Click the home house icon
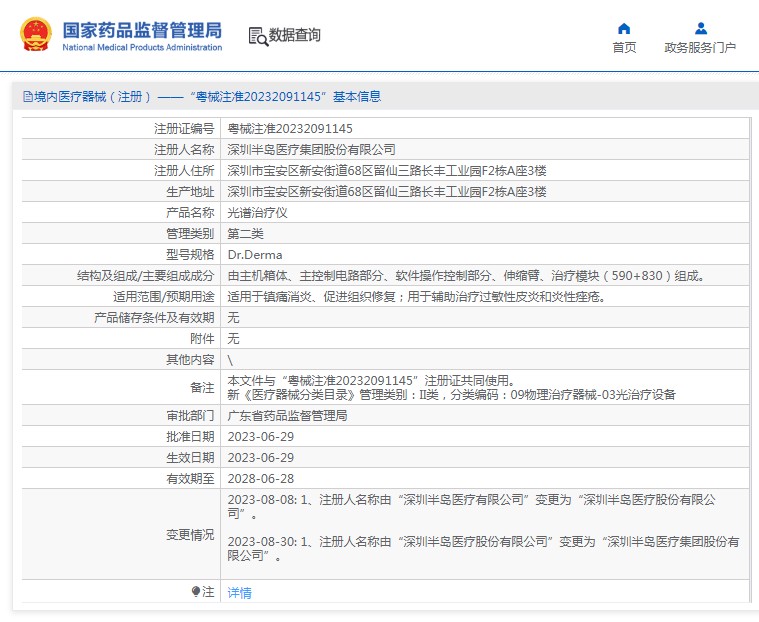This screenshot has height=622, width=759. pyautogui.click(x=624, y=28)
